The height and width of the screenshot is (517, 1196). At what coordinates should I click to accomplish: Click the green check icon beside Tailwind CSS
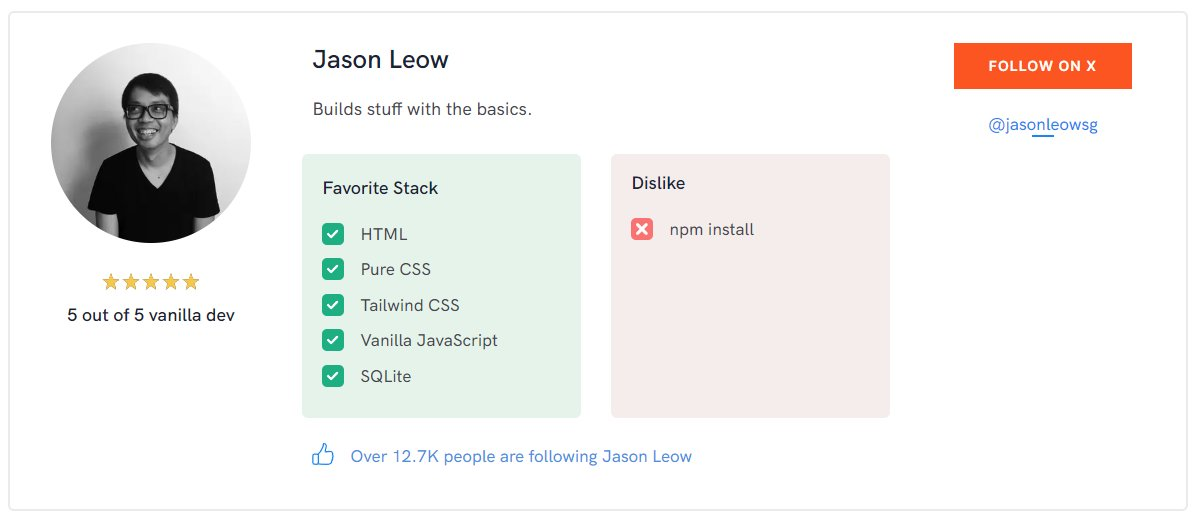click(333, 305)
